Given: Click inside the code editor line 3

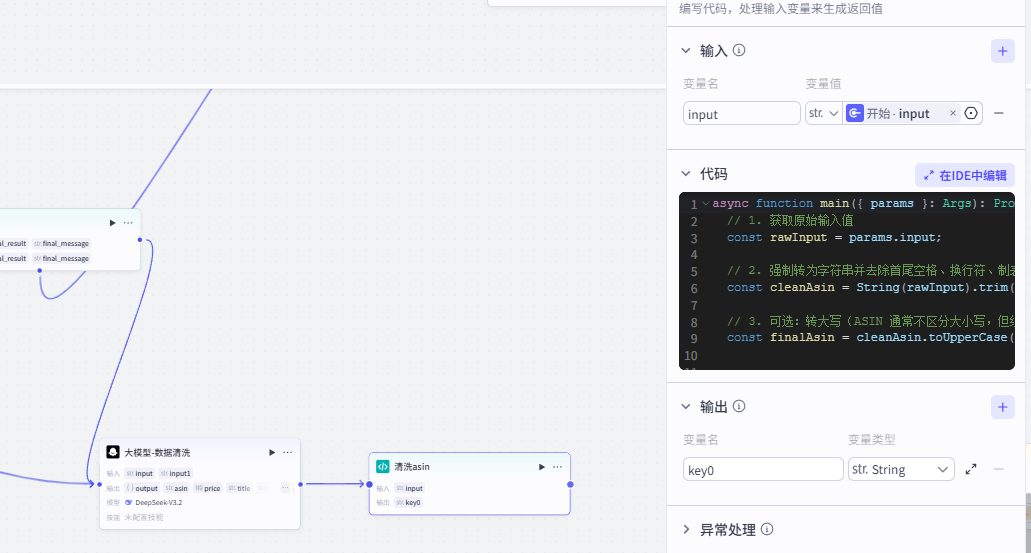Looking at the screenshot, I should [834, 237].
